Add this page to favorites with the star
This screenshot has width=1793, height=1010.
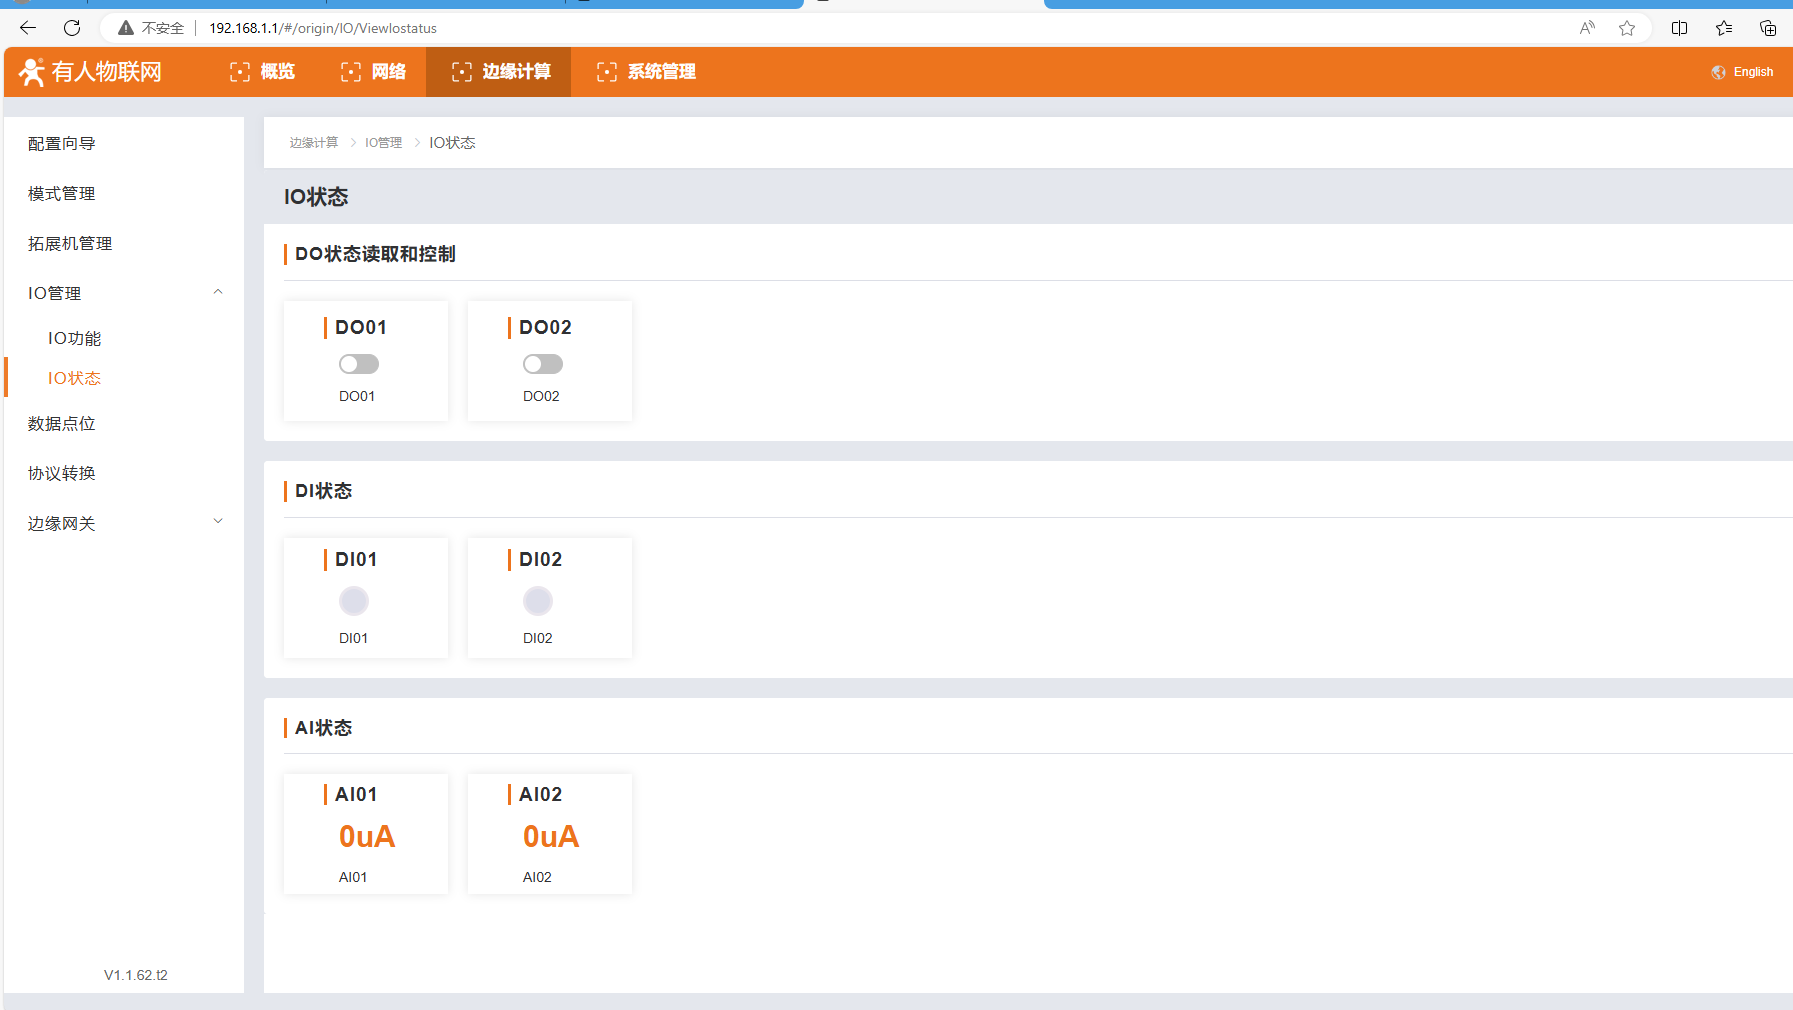(1627, 28)
